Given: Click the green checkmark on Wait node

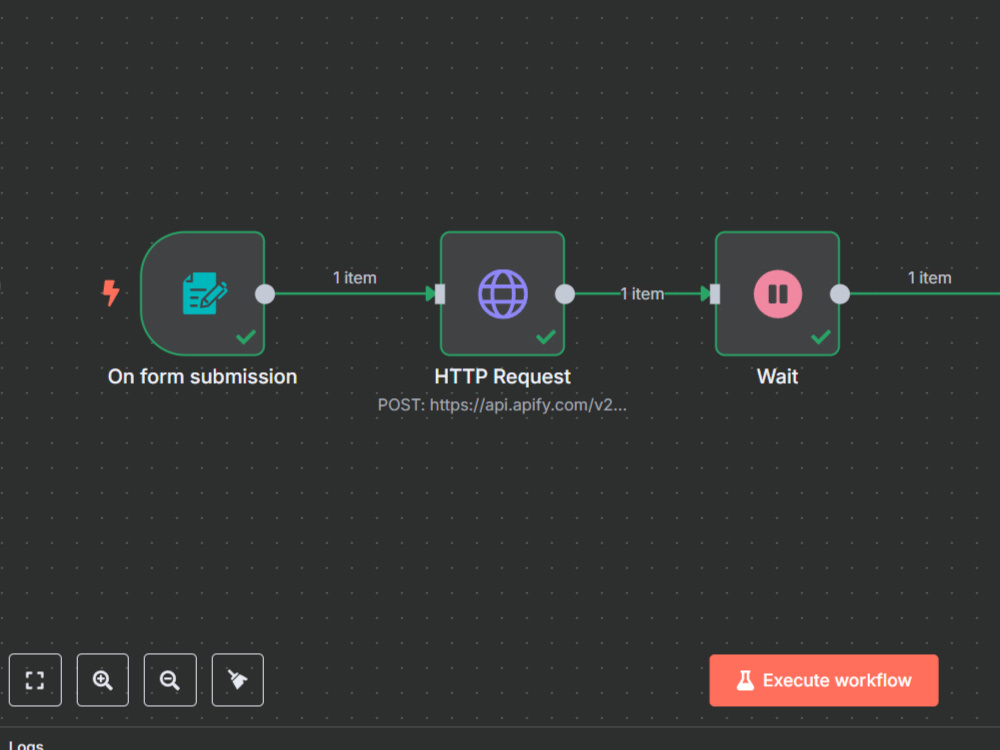Looking at the screenshot, I should tap(821, 337).
